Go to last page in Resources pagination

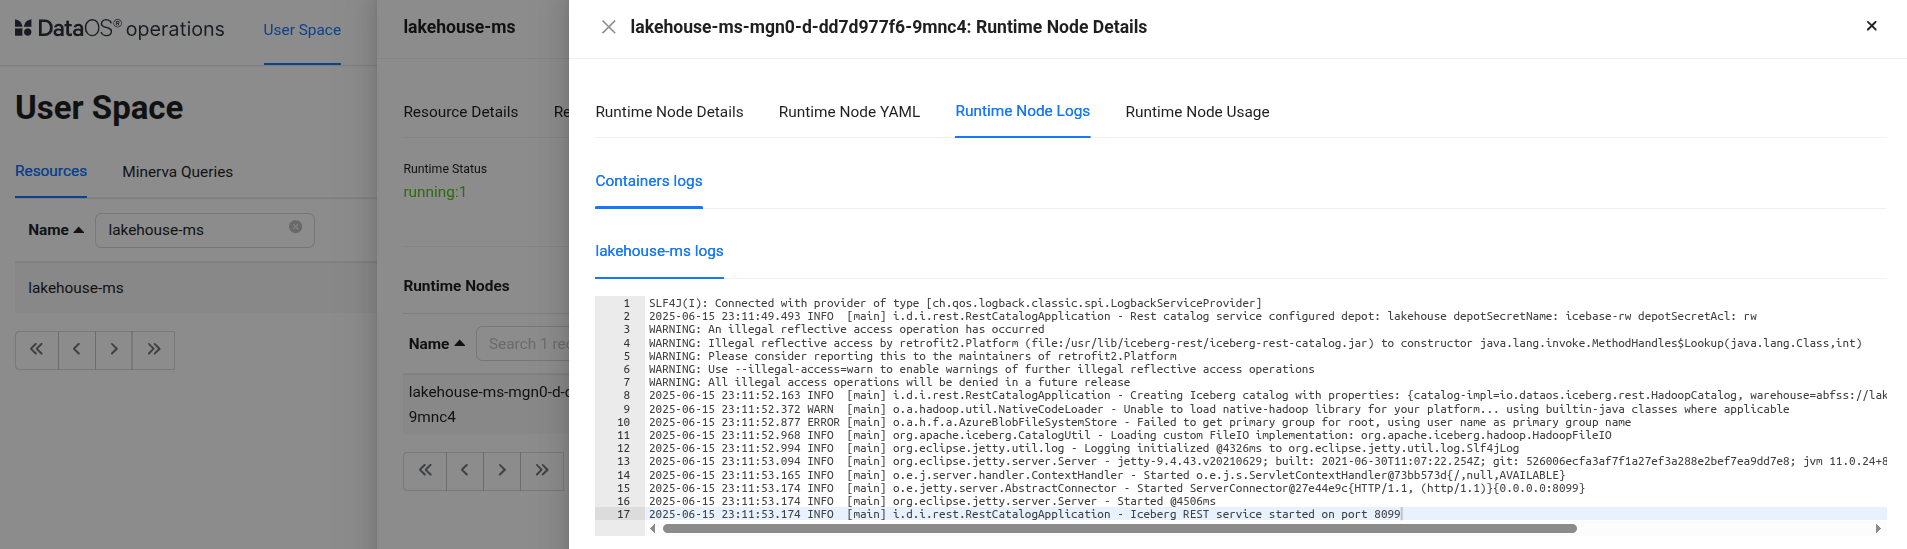point(153,350)
